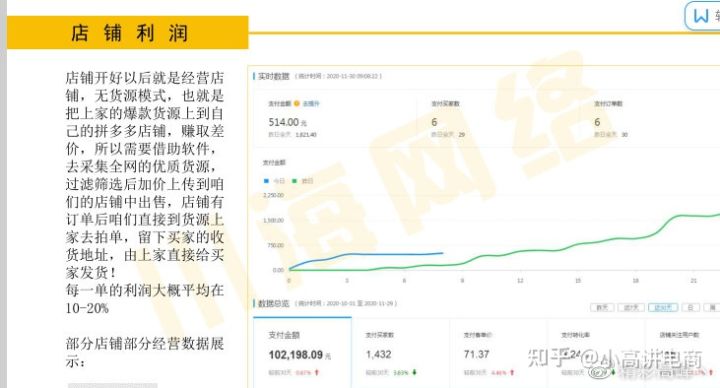Click the W icon at top right corner
This screenshot has height=388, width=720.
[701, 16]
